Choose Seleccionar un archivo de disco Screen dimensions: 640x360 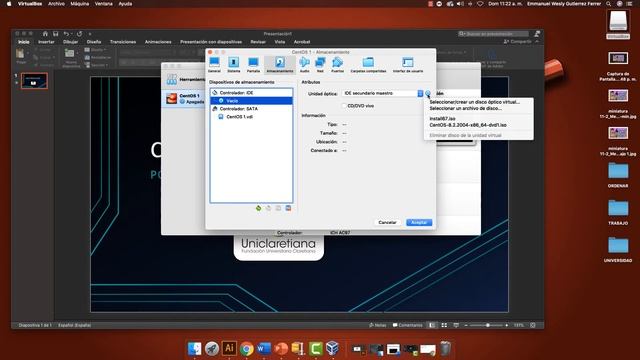(466, 109)
